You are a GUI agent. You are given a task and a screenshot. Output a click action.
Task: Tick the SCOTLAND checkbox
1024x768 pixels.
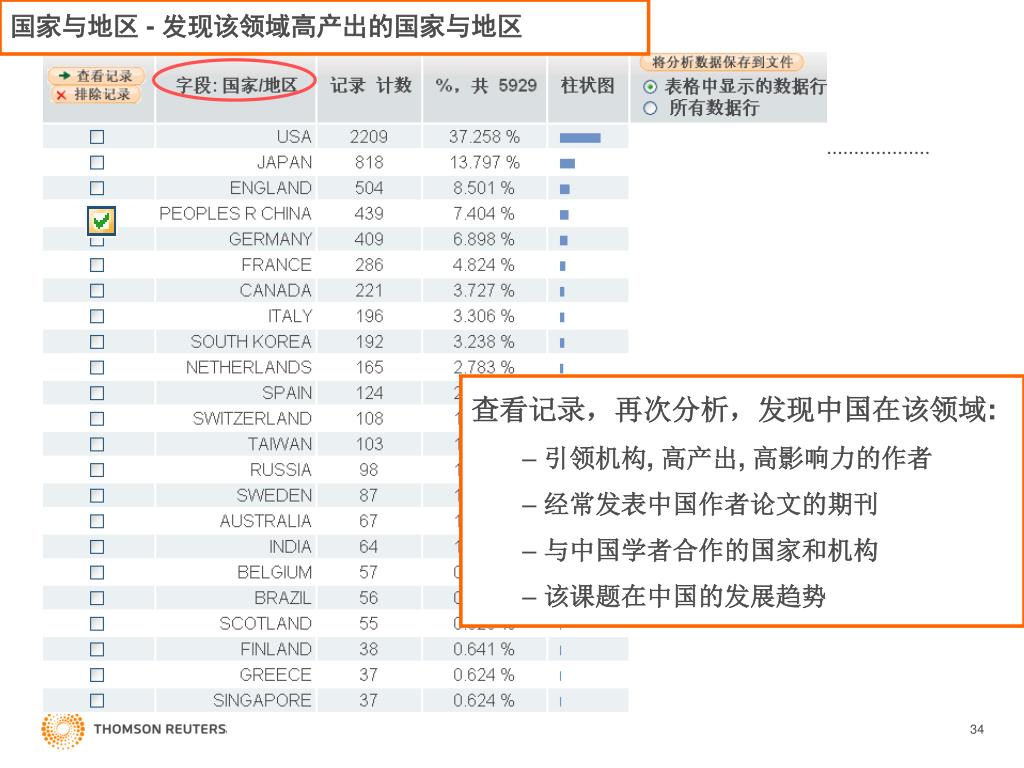point(97,624)
